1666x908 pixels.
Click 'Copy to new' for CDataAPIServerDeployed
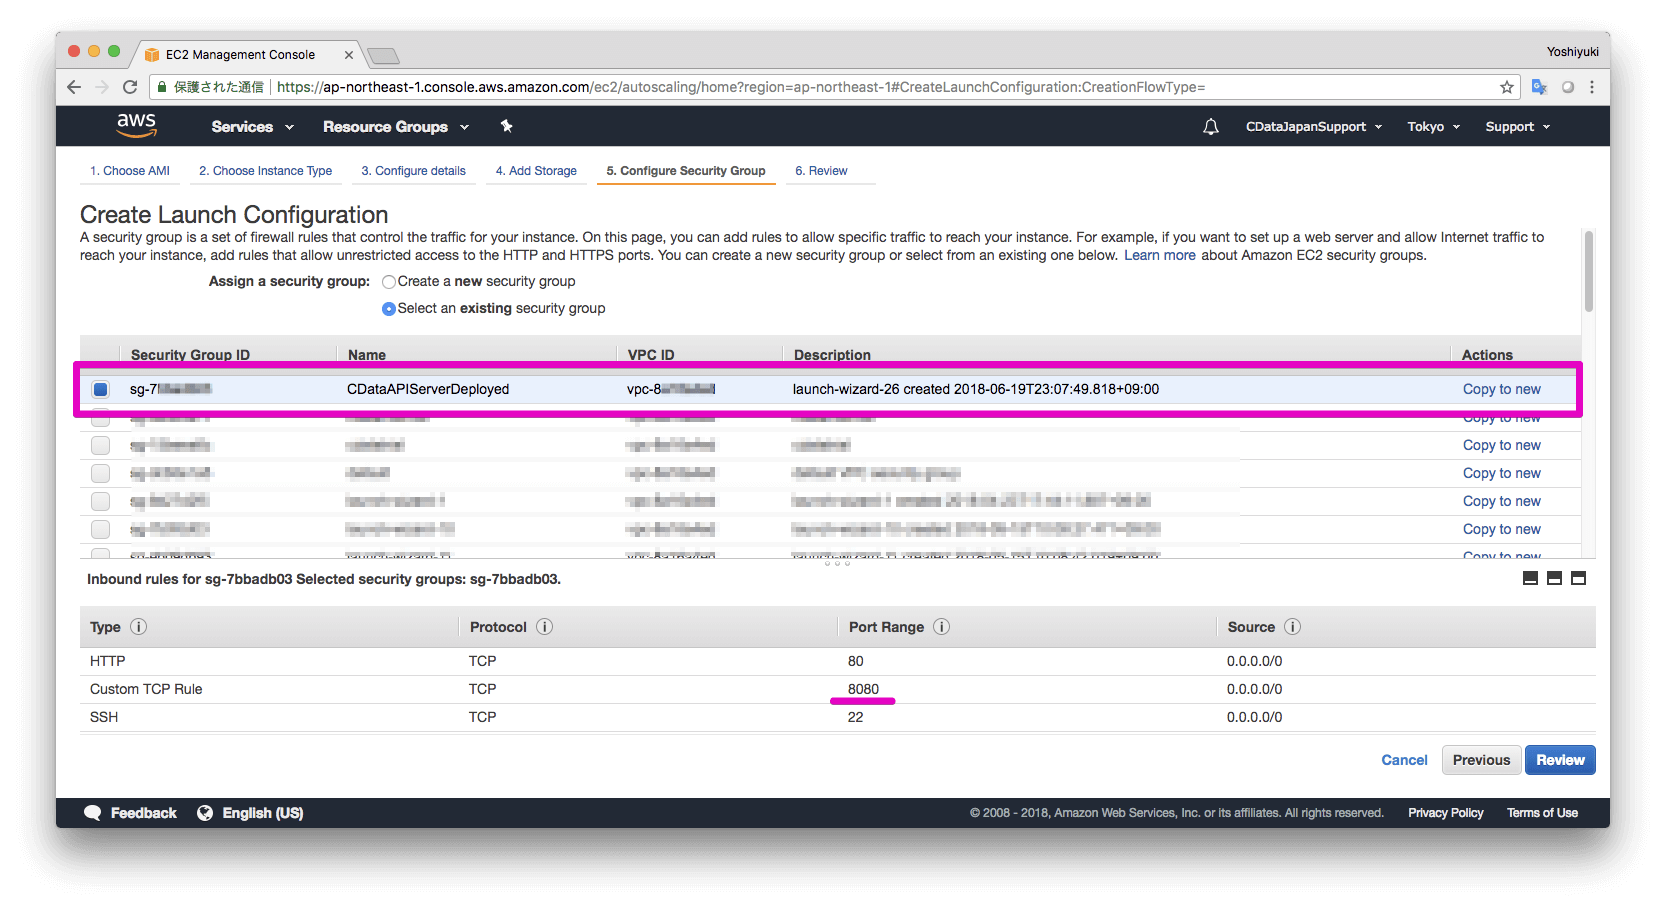pyautogui.click(x=1501, y=389)
